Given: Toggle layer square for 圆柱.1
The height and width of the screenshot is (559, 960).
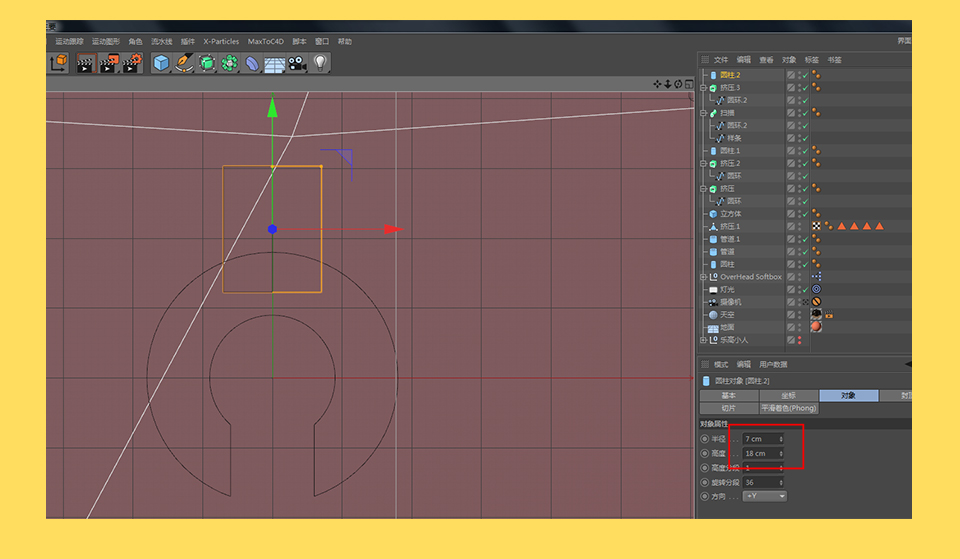Looking at the screenshot, I should pos(791,151).
